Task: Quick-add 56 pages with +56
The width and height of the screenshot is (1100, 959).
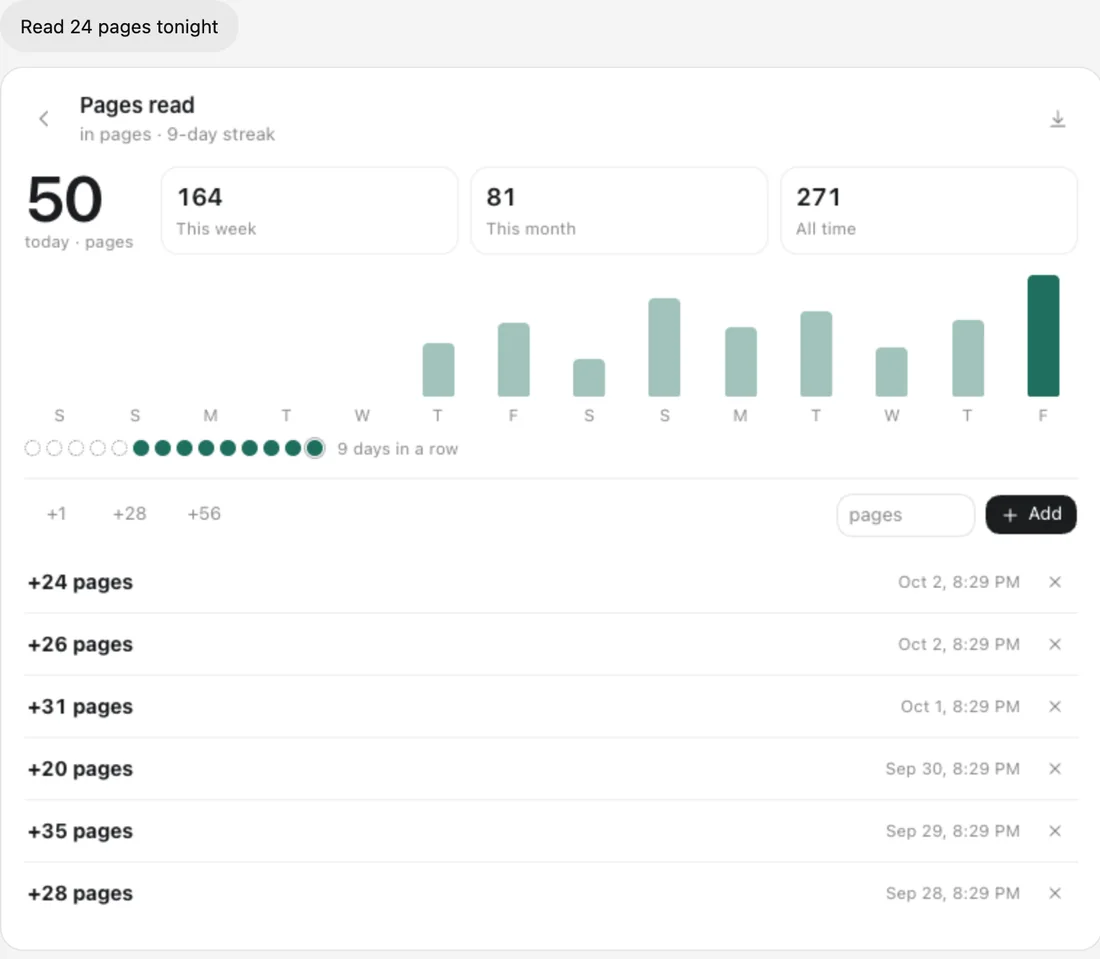Action: click(204, 514)
